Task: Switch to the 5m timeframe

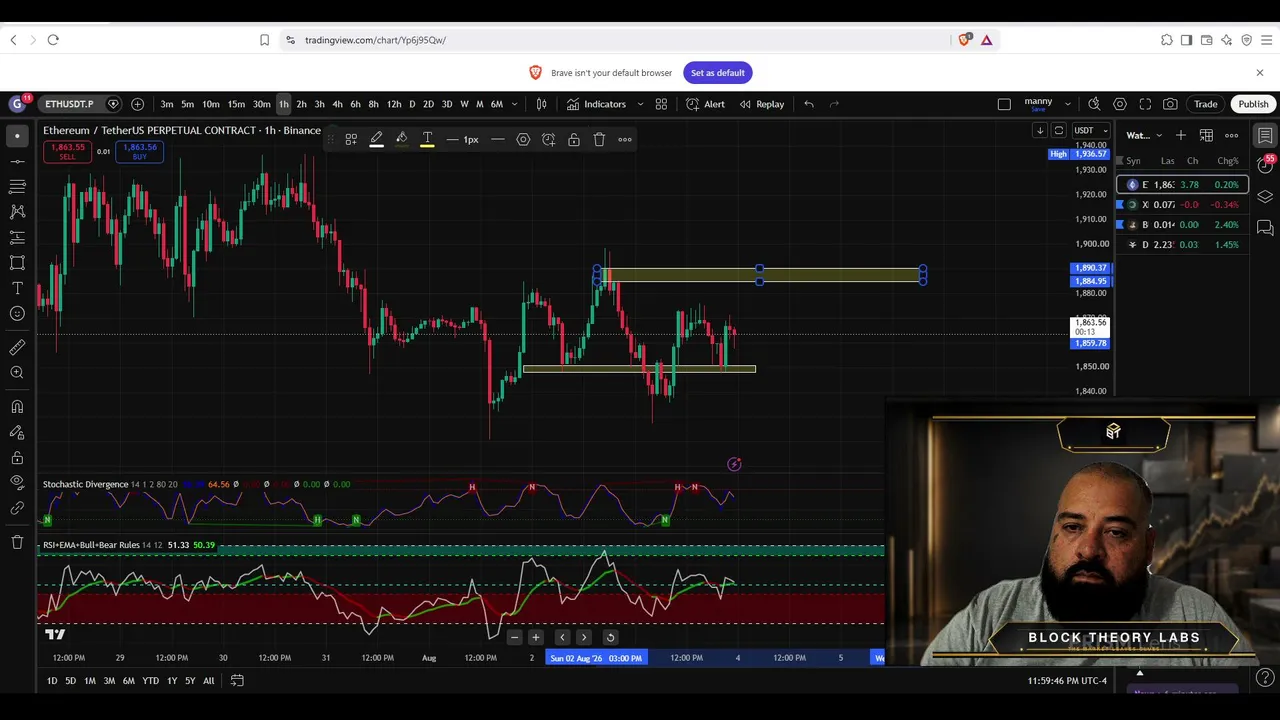Action: click(x=188, y=104)
